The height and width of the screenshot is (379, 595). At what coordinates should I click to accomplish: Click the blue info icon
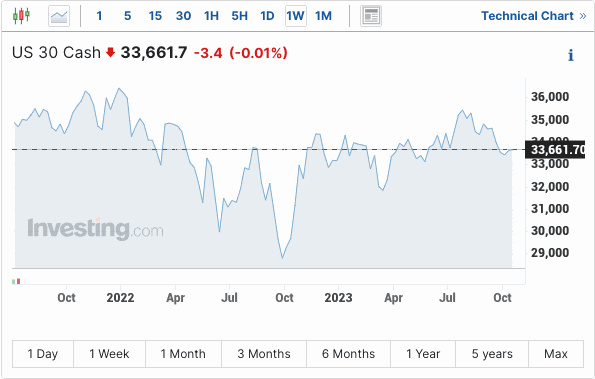[x=571, y=55]
